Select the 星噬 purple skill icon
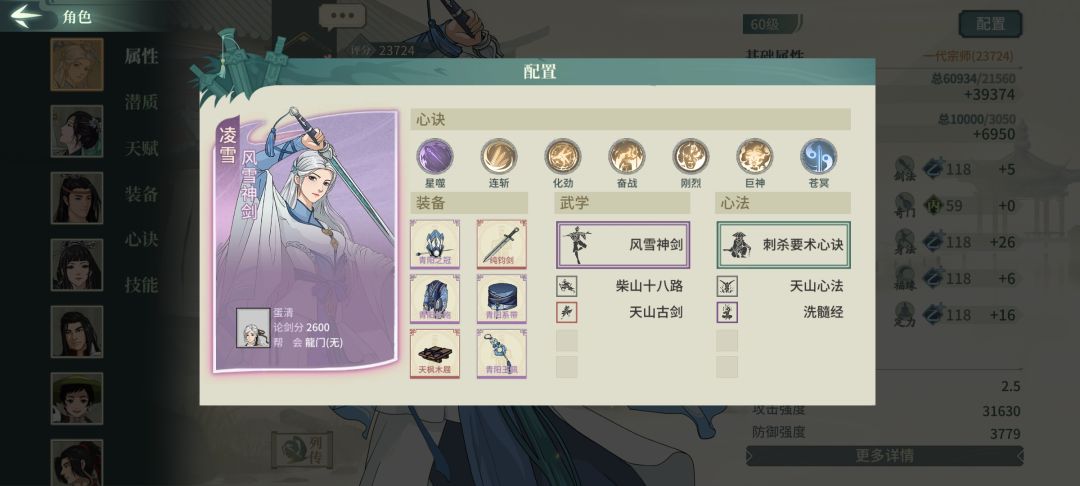The image size is (1080, 486). click(x=435, y=156)
